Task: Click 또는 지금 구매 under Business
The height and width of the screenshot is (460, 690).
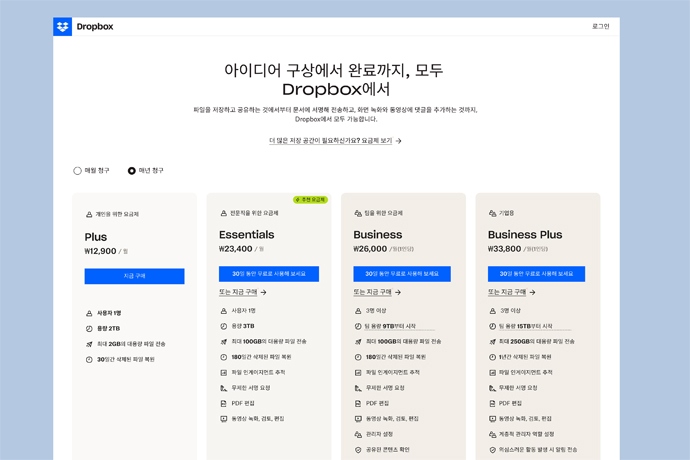Action: 376,293
